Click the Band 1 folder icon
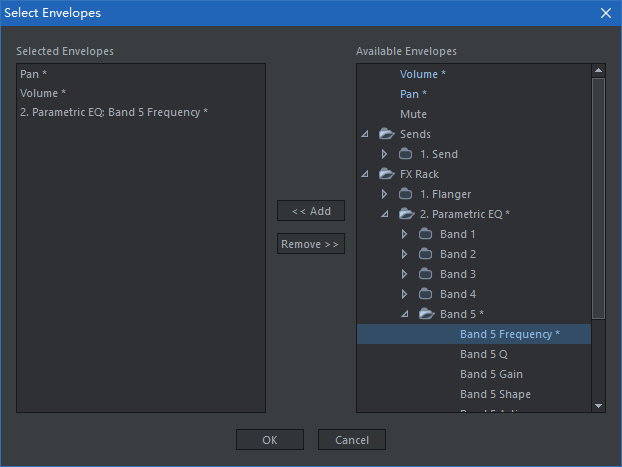Viewport: 622px width, 467px height. pyautogui.click(x=426, y=234)
